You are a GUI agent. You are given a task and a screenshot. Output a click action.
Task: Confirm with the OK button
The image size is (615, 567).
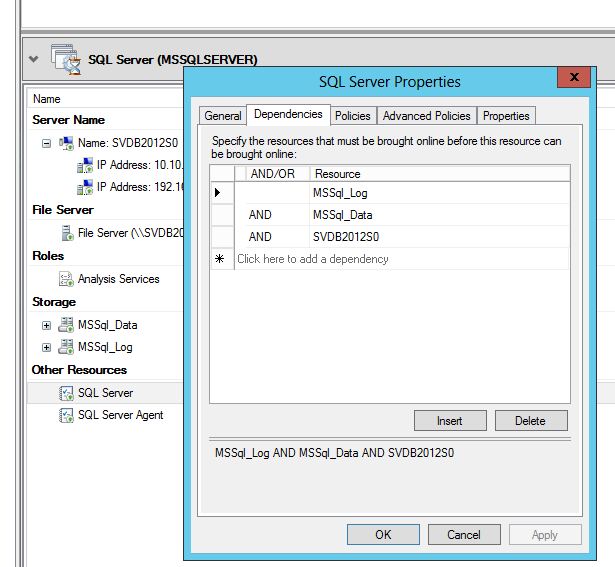[x=383, y=535]
